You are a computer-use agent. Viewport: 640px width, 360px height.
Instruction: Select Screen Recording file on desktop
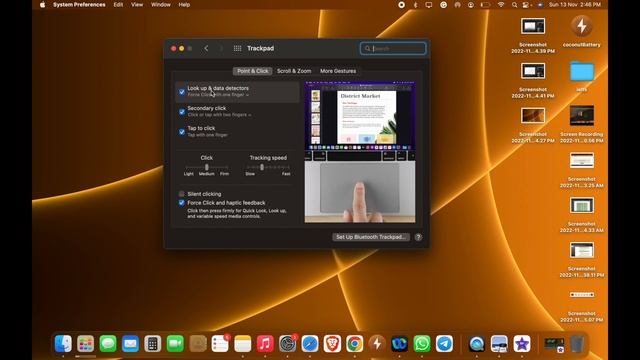click(x=582, y=125)
